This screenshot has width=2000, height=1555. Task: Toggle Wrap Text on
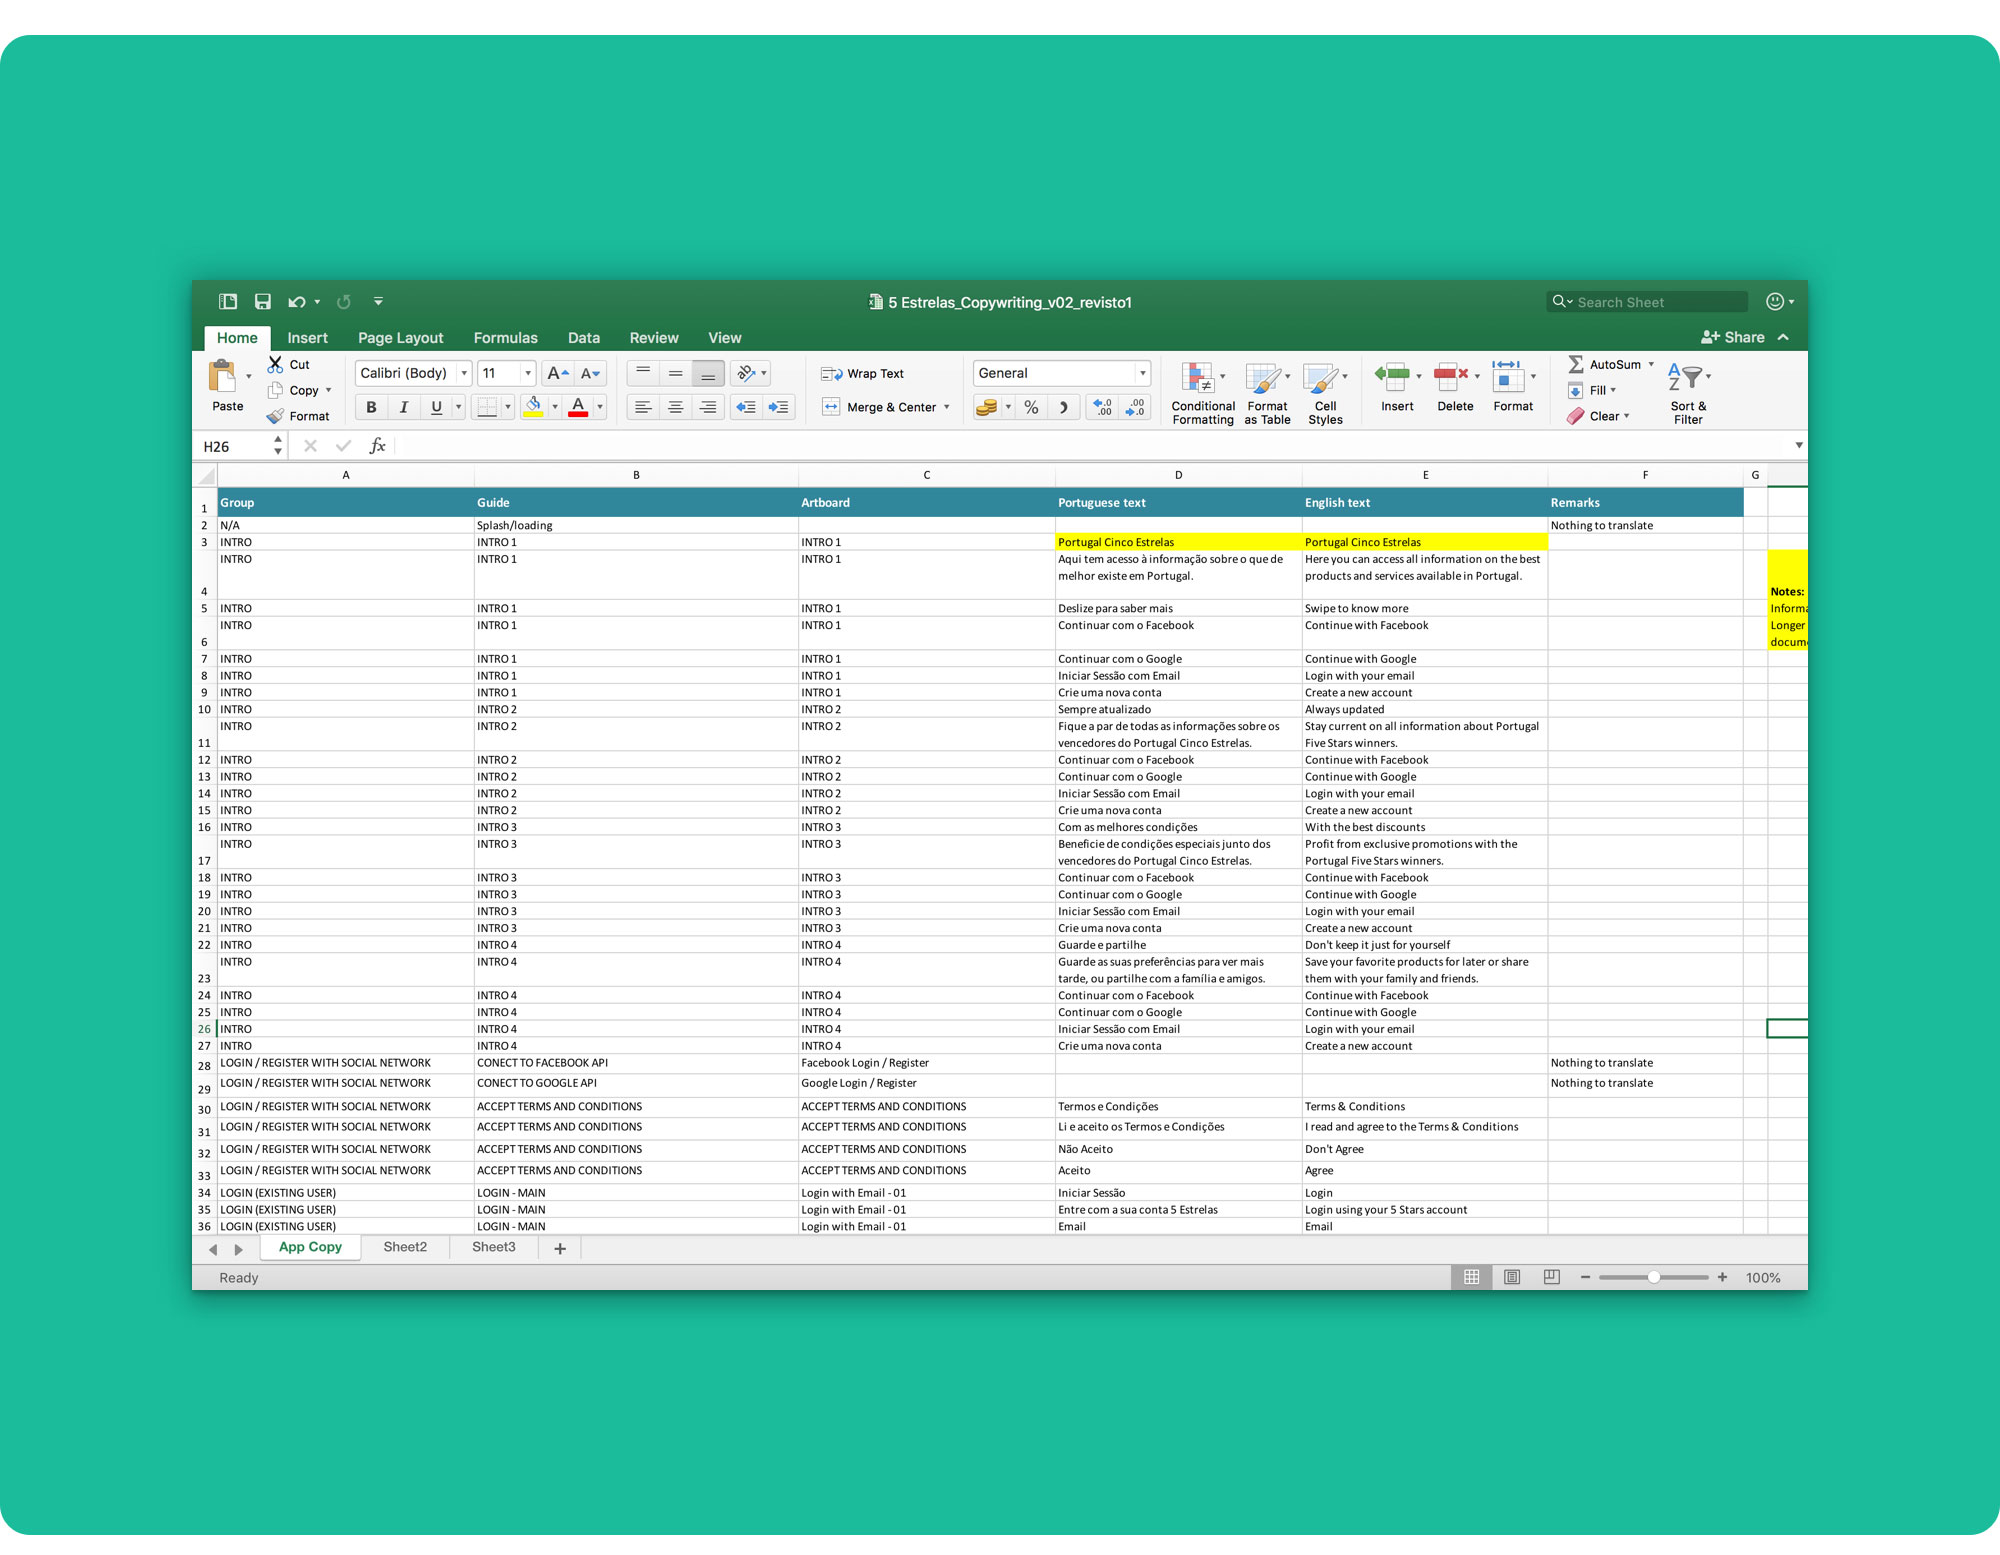click(x=862, y=374)
